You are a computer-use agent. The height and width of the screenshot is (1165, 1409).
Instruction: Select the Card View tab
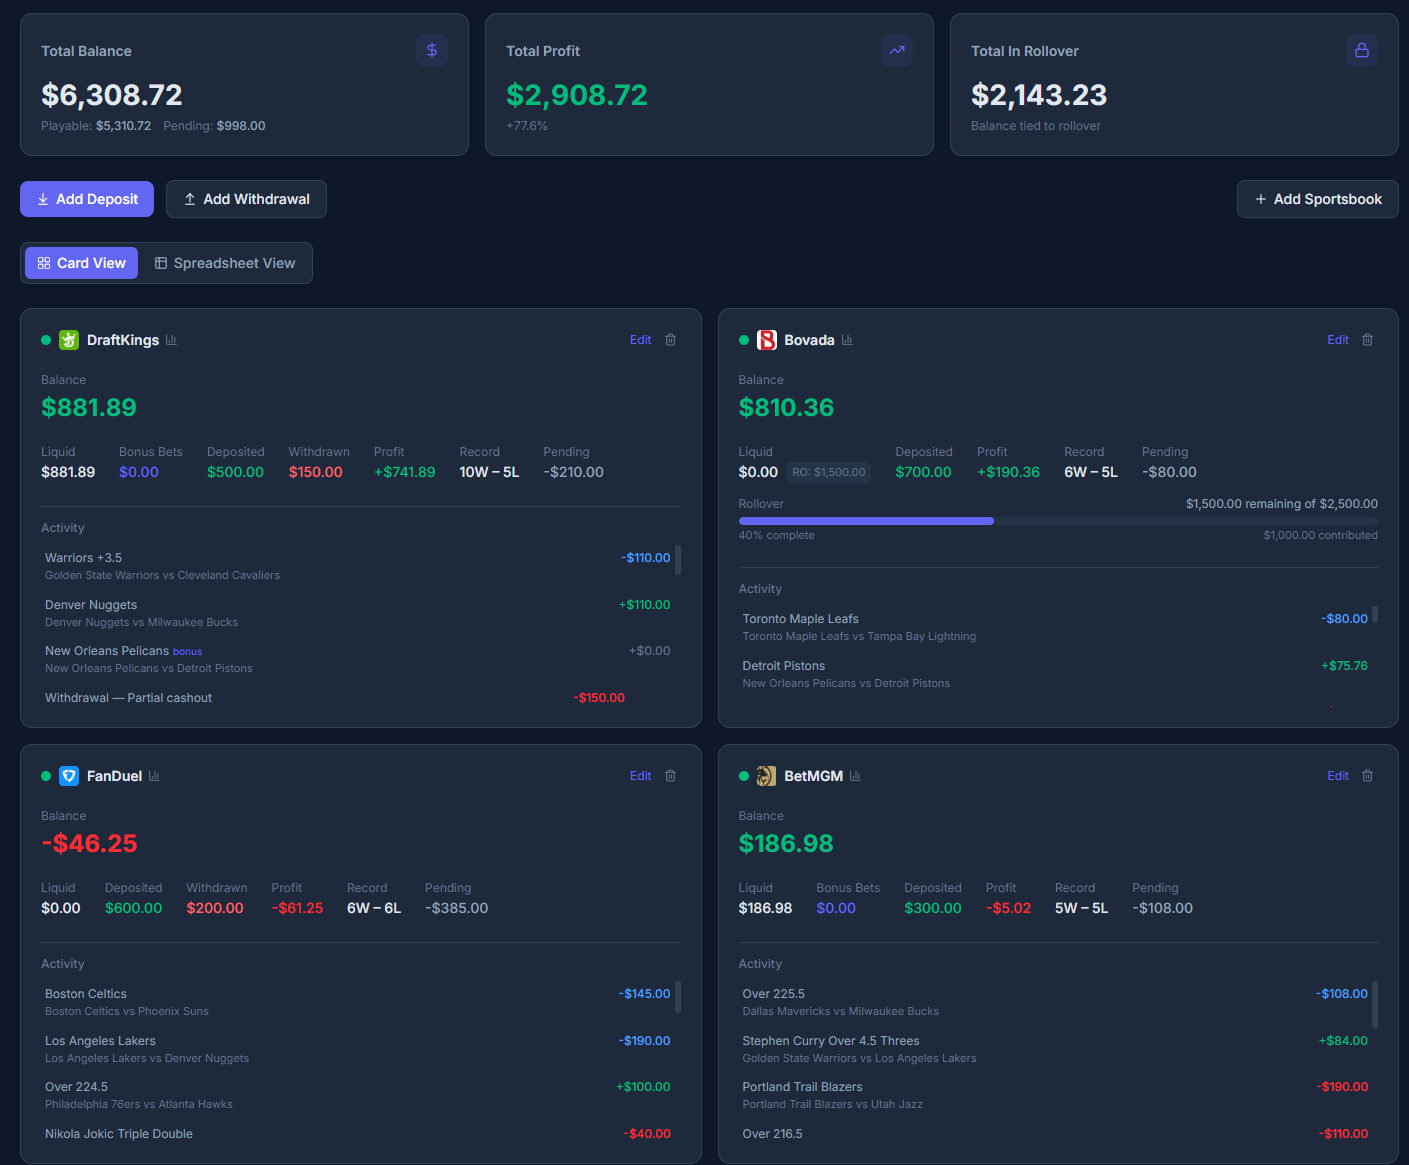pos(82,263)
